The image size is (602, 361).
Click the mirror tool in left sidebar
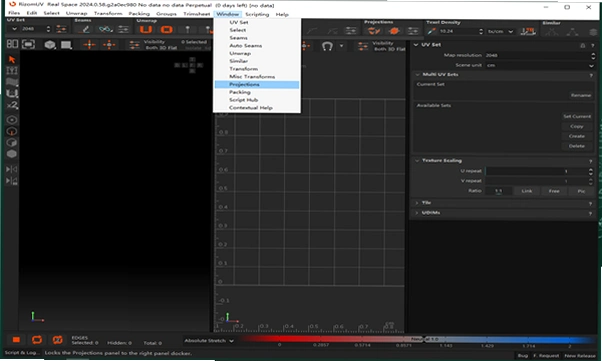pos(12,169)
